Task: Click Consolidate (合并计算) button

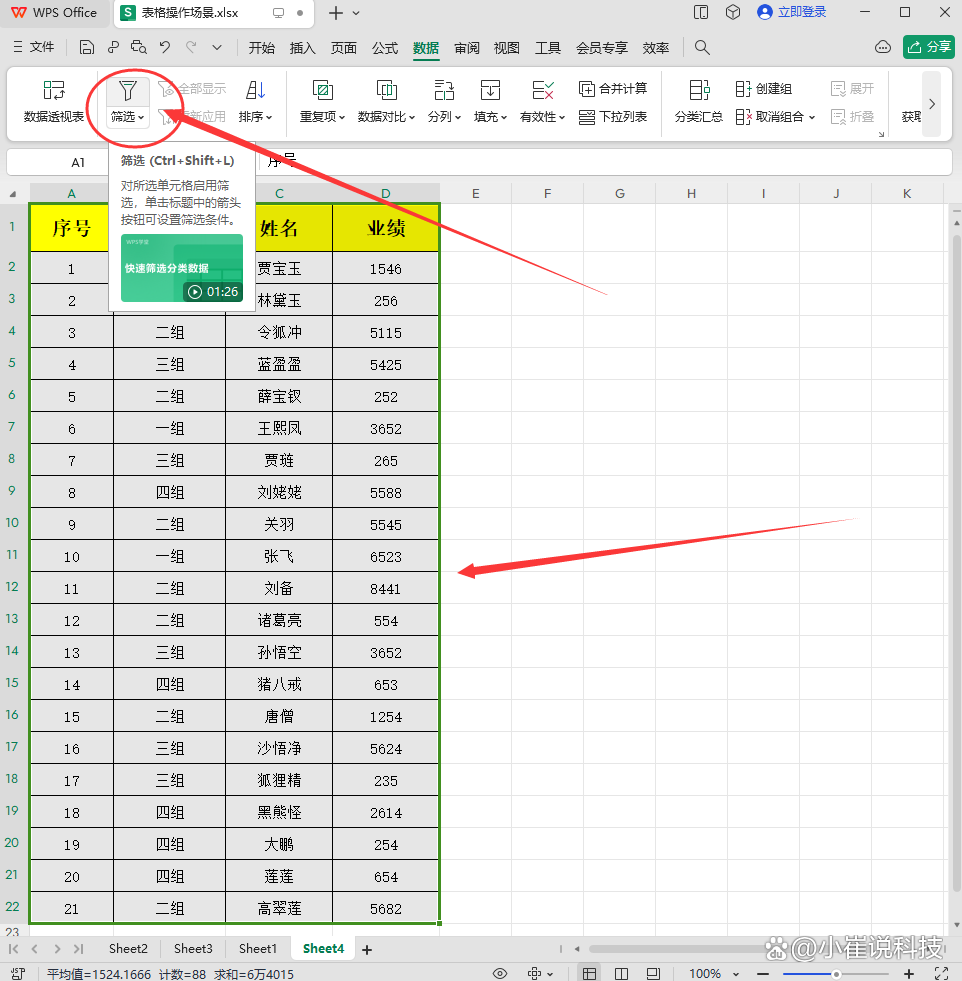Action: [x=613, y=89]
